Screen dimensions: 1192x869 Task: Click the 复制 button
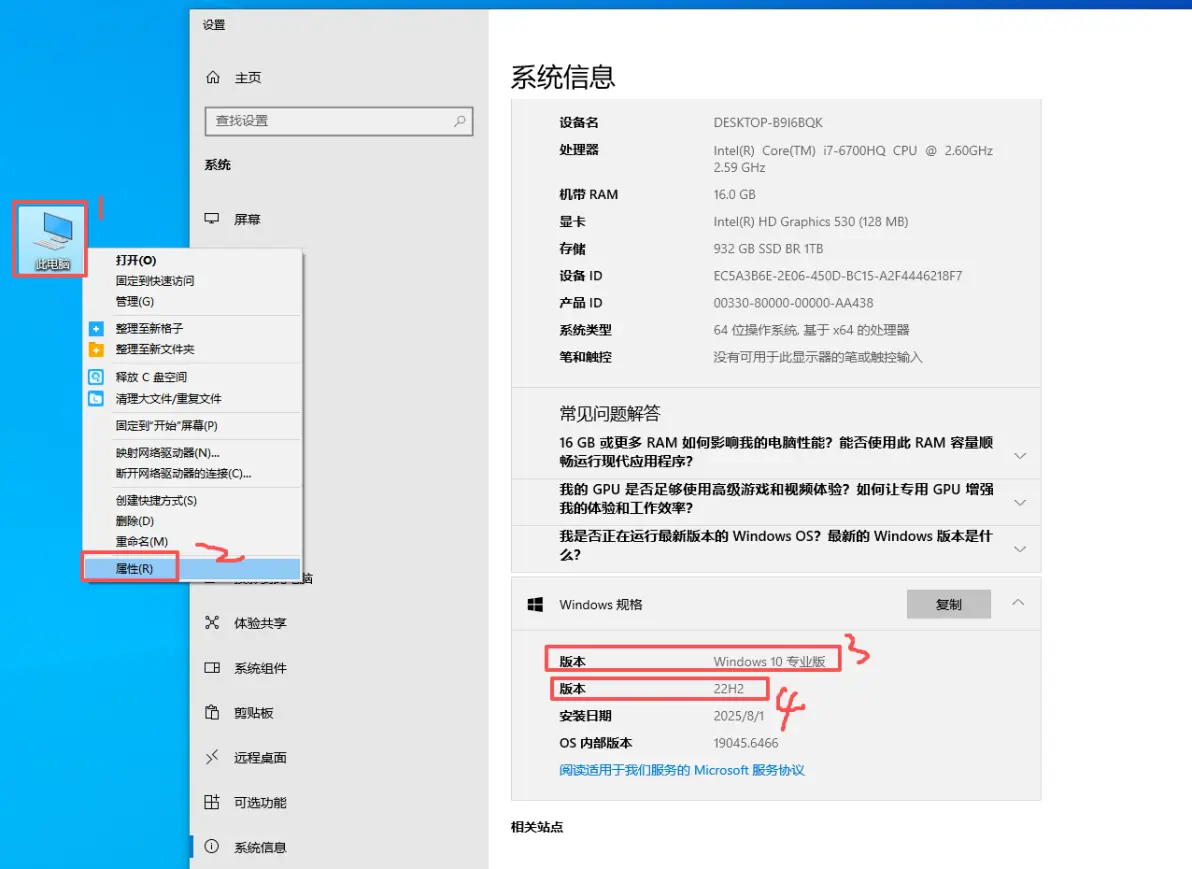click(948, 604)
